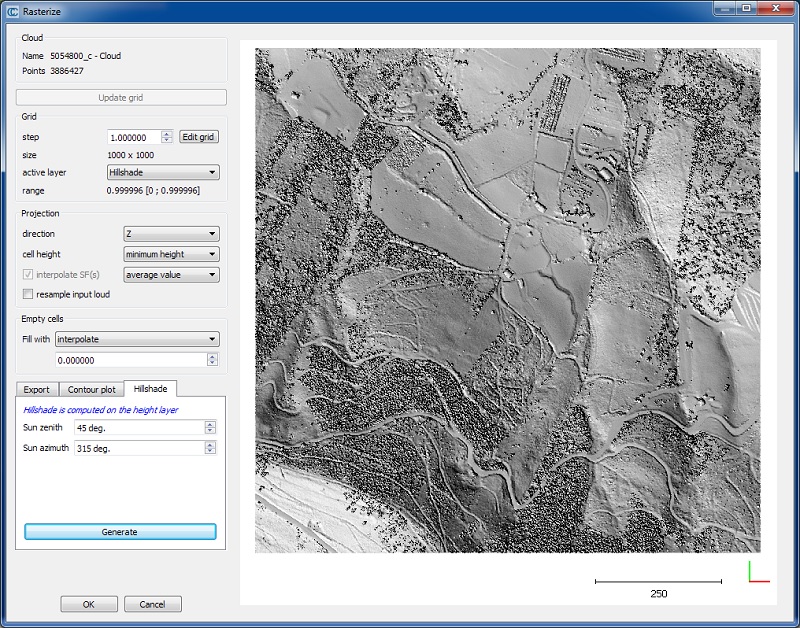Click the empty cell fill value spinner

click(x=211, y=360)
